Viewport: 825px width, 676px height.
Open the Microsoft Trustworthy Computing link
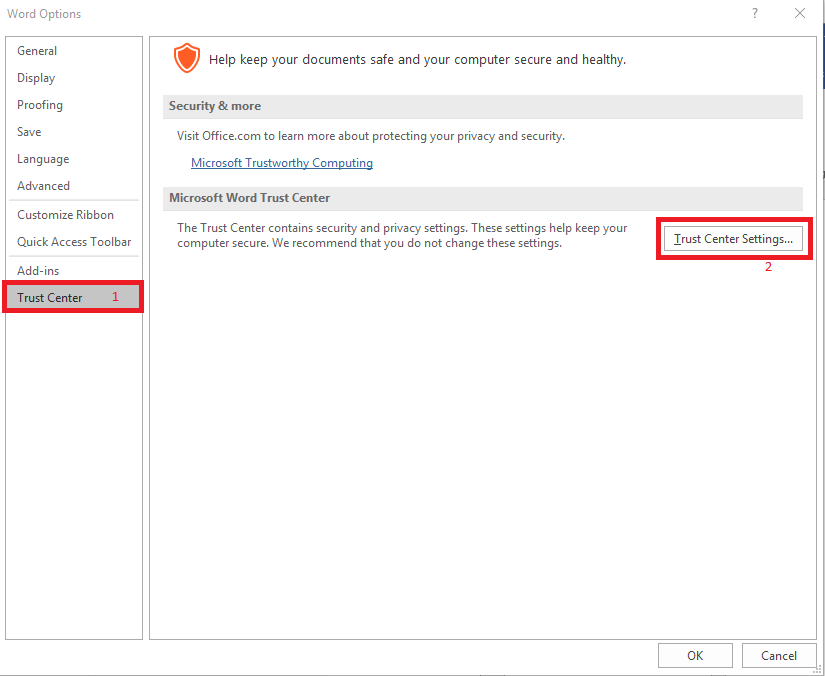pyautogui.click(x=282, y=163)
